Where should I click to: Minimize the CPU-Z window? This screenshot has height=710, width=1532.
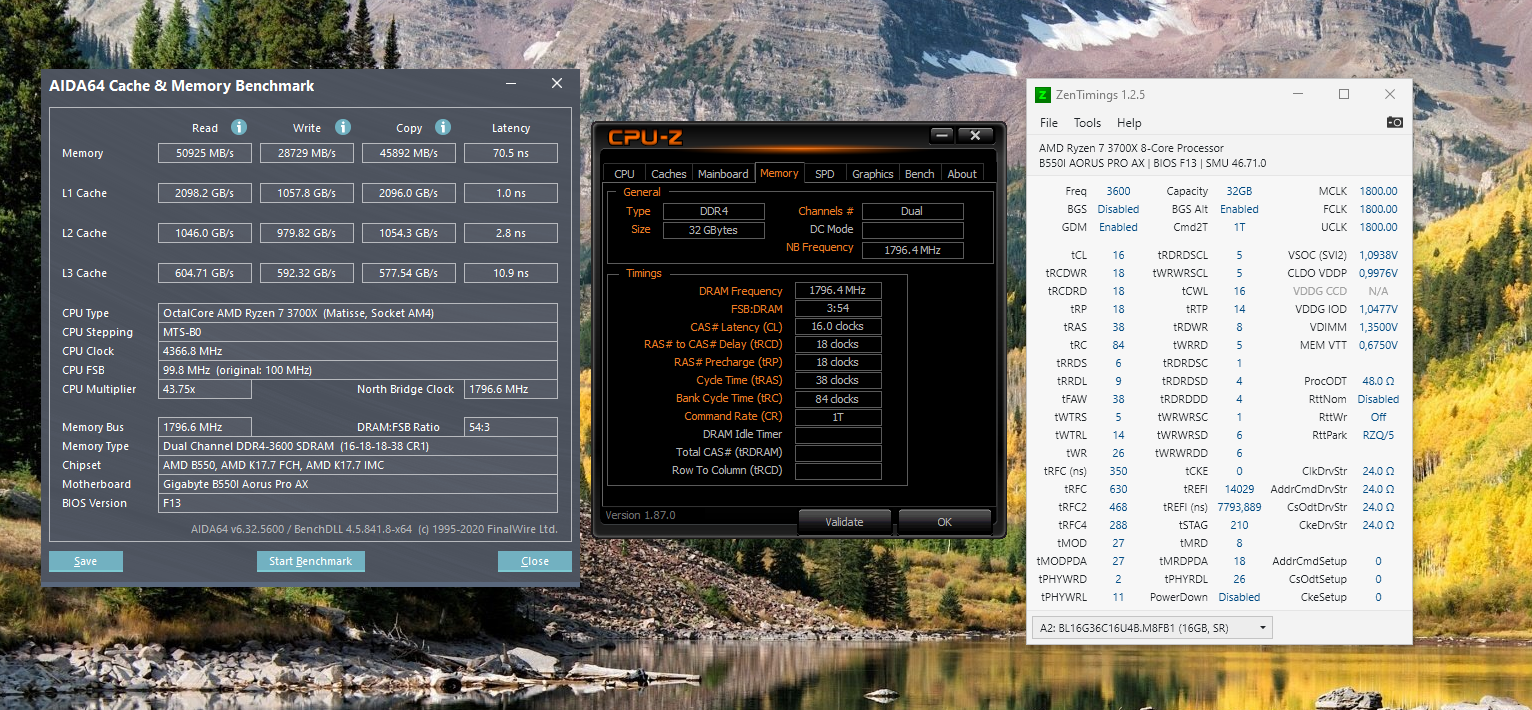(941, 135)
